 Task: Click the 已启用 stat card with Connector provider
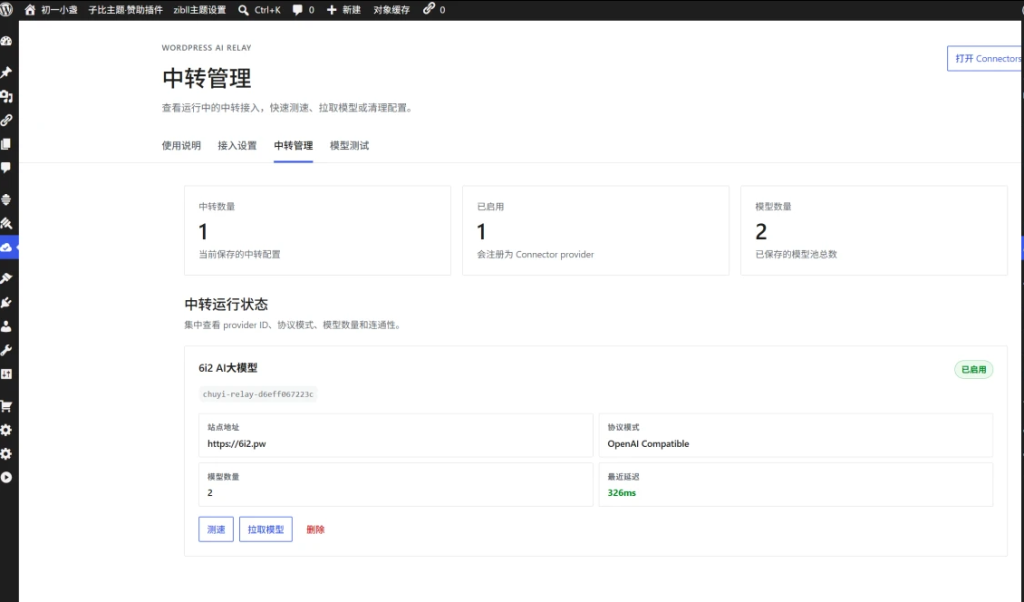(x=596, y=230)
